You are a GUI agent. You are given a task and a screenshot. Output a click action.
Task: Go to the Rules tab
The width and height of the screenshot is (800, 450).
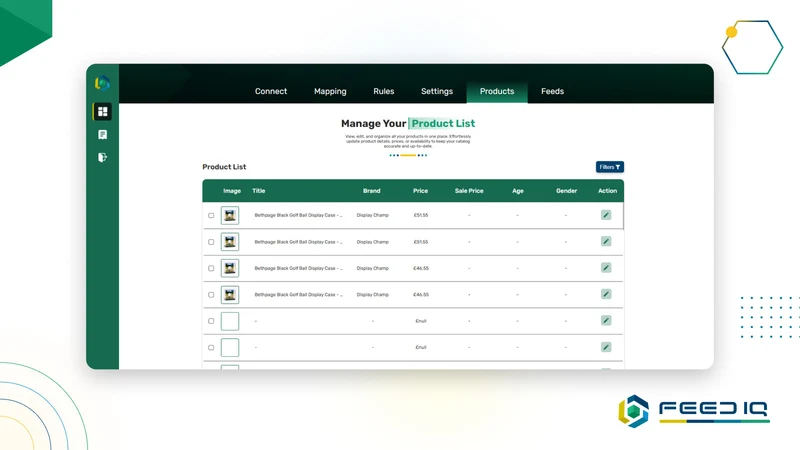(x=384, y=91)
